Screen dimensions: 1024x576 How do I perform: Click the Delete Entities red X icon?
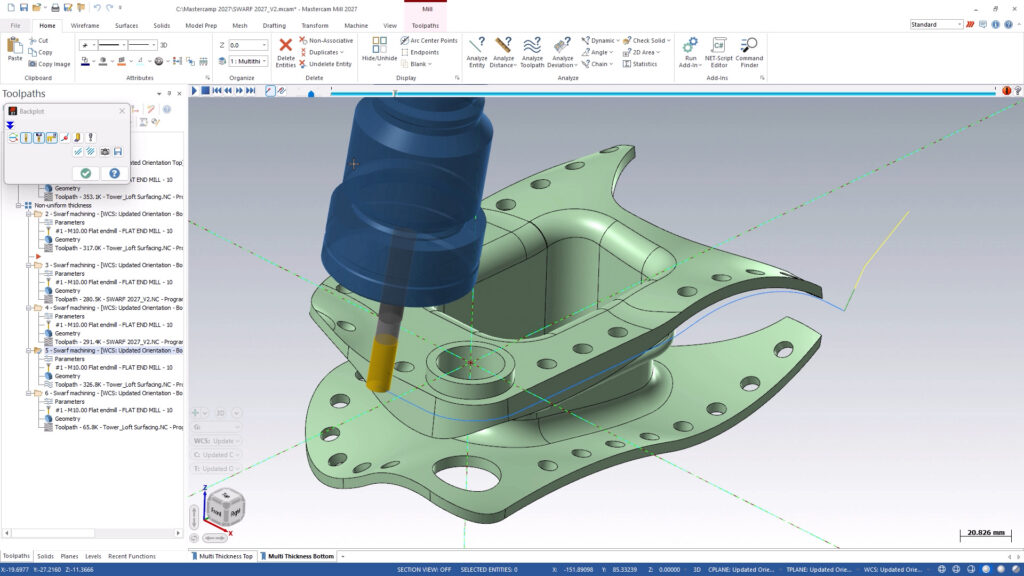pos(285,45)
